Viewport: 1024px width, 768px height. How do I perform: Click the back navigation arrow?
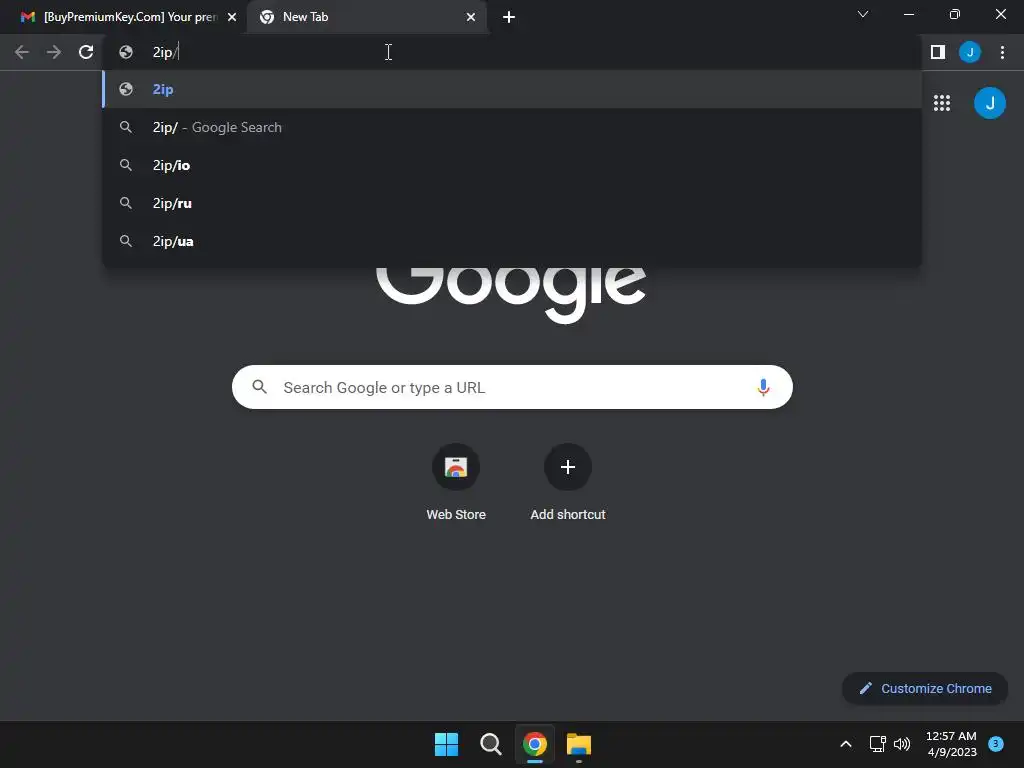(22, 52)
